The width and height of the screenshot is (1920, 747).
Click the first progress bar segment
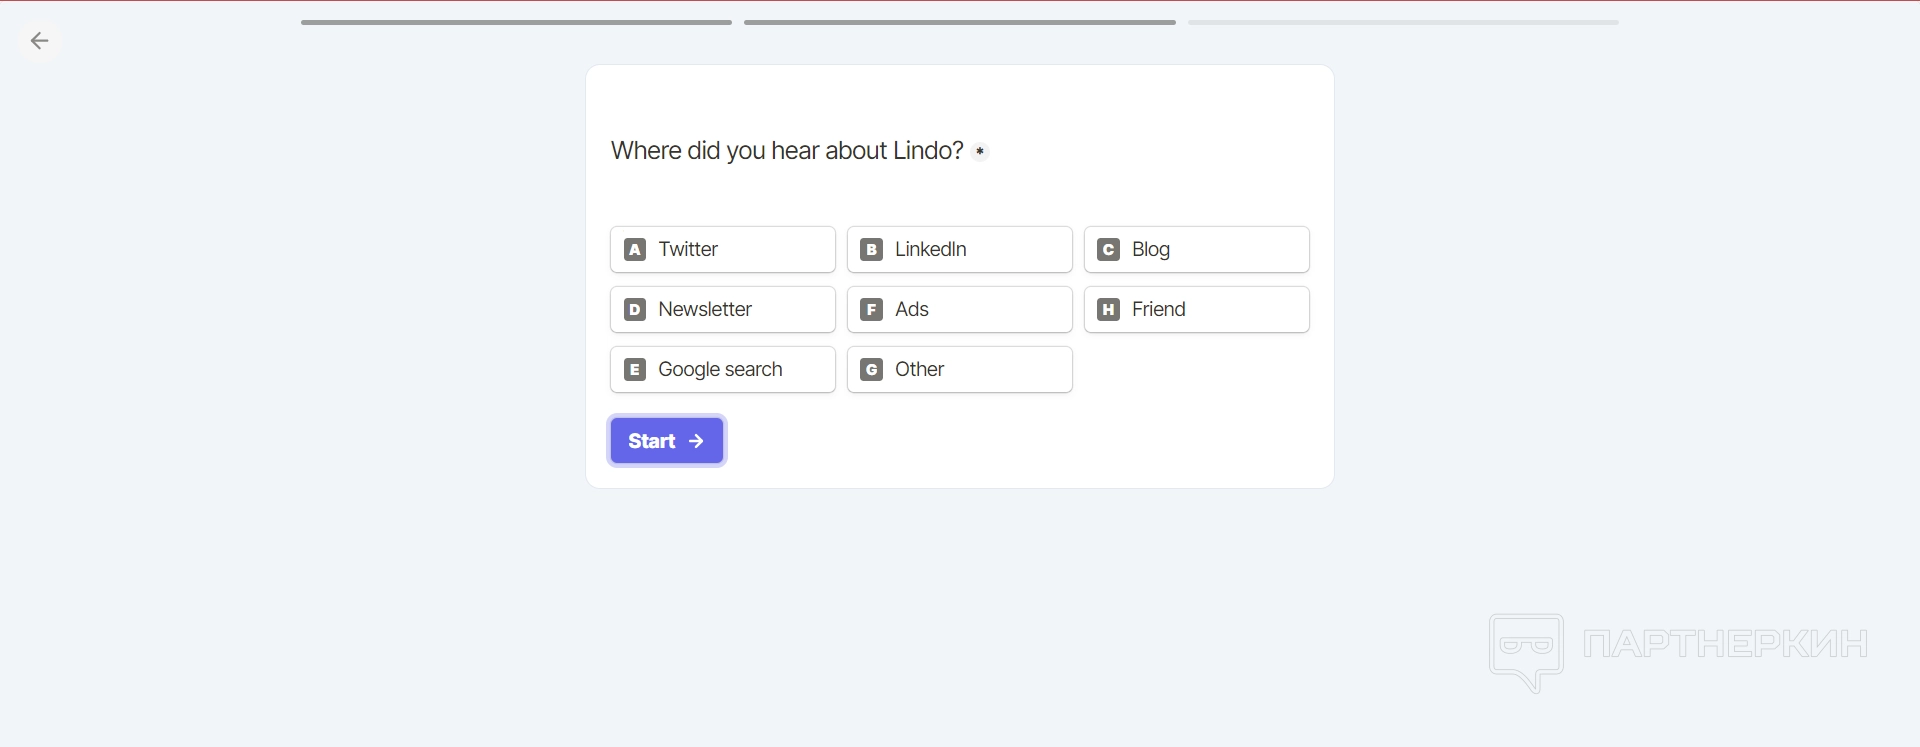[x=516, y=22]
